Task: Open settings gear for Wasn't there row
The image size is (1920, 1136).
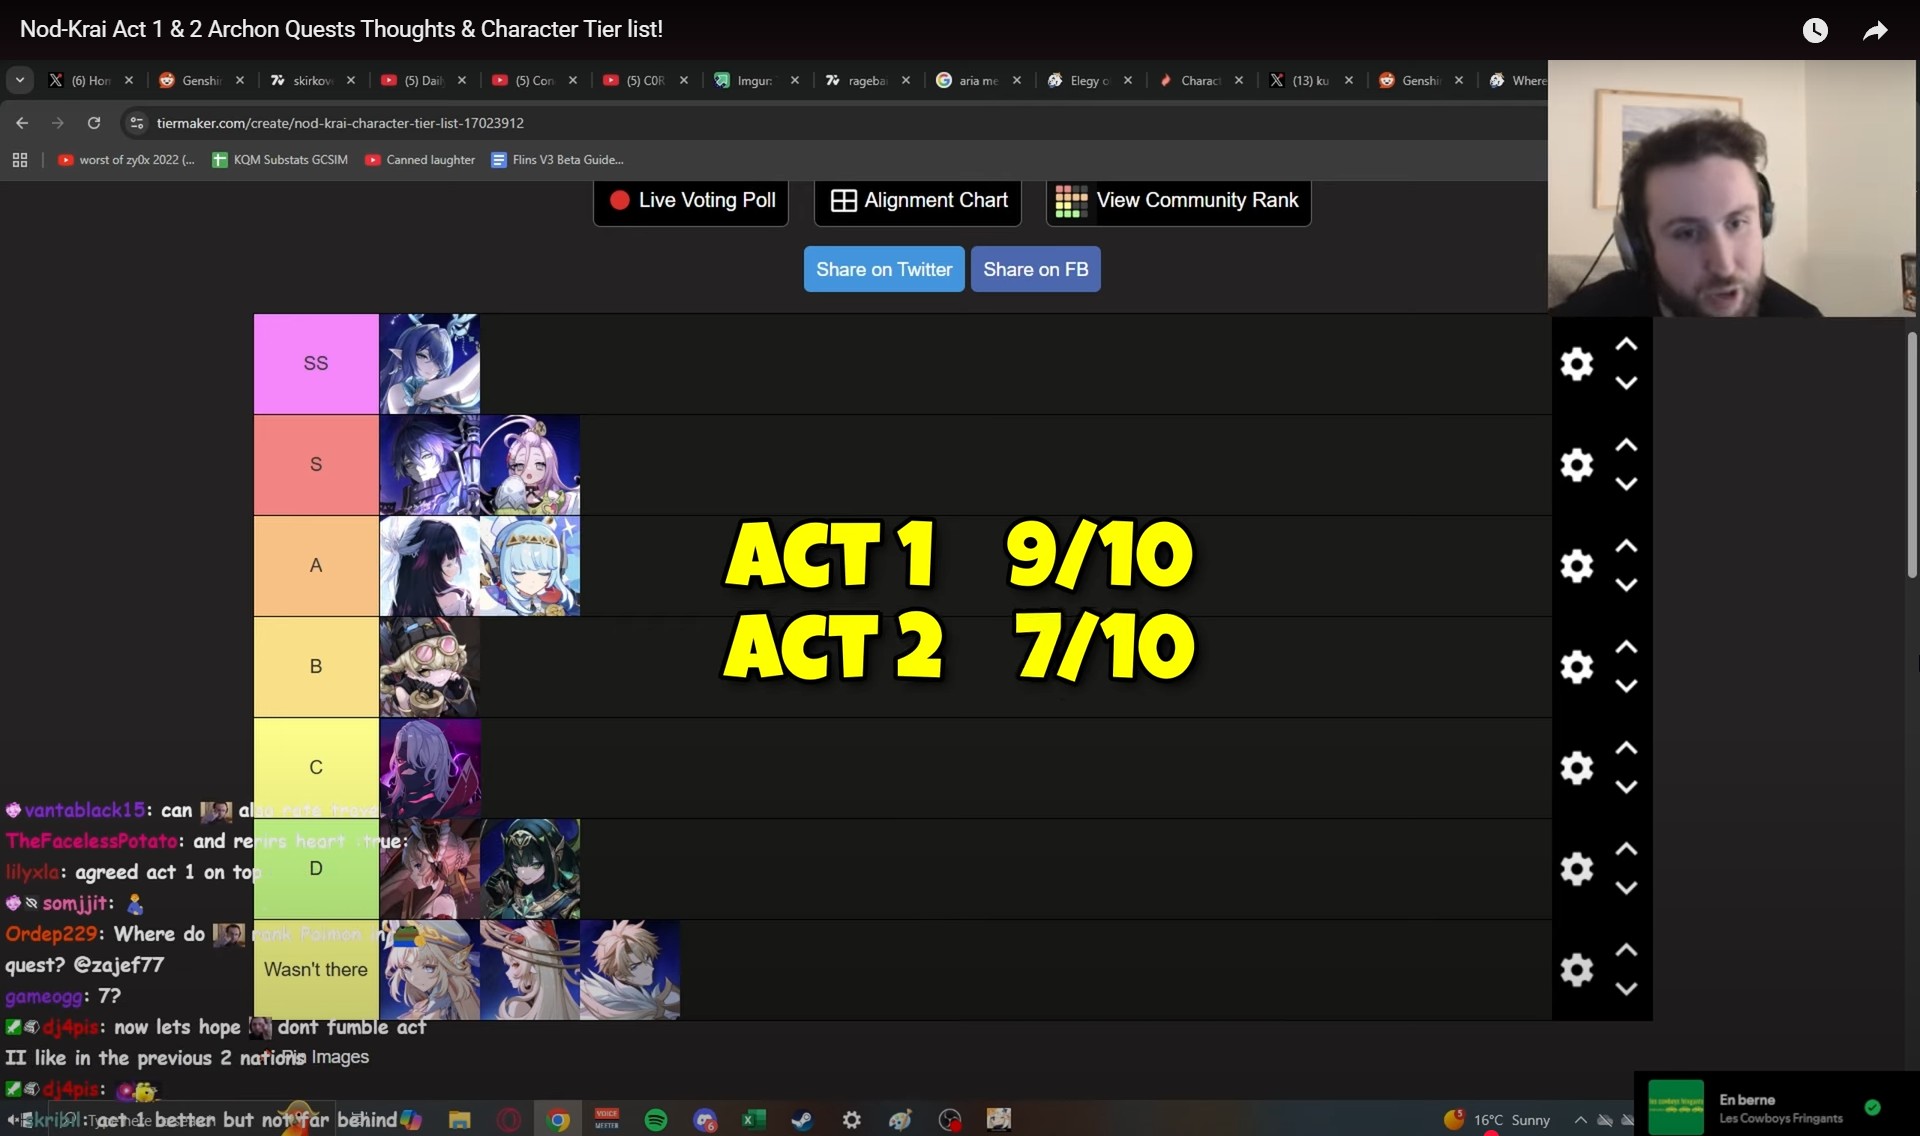Action: click(x=1577, y=970)
